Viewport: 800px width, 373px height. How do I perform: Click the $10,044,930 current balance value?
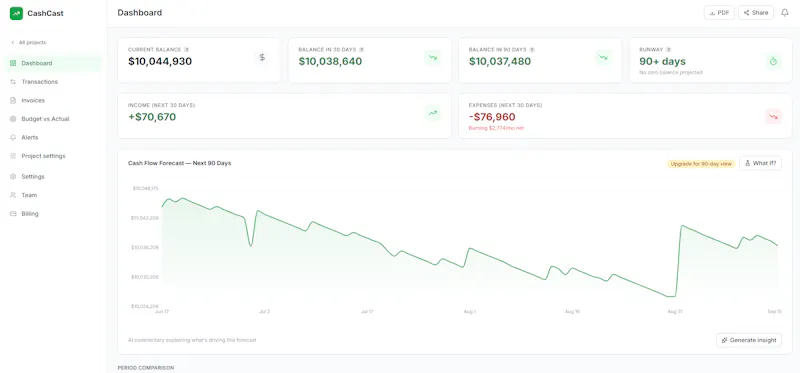coord(160,62)
